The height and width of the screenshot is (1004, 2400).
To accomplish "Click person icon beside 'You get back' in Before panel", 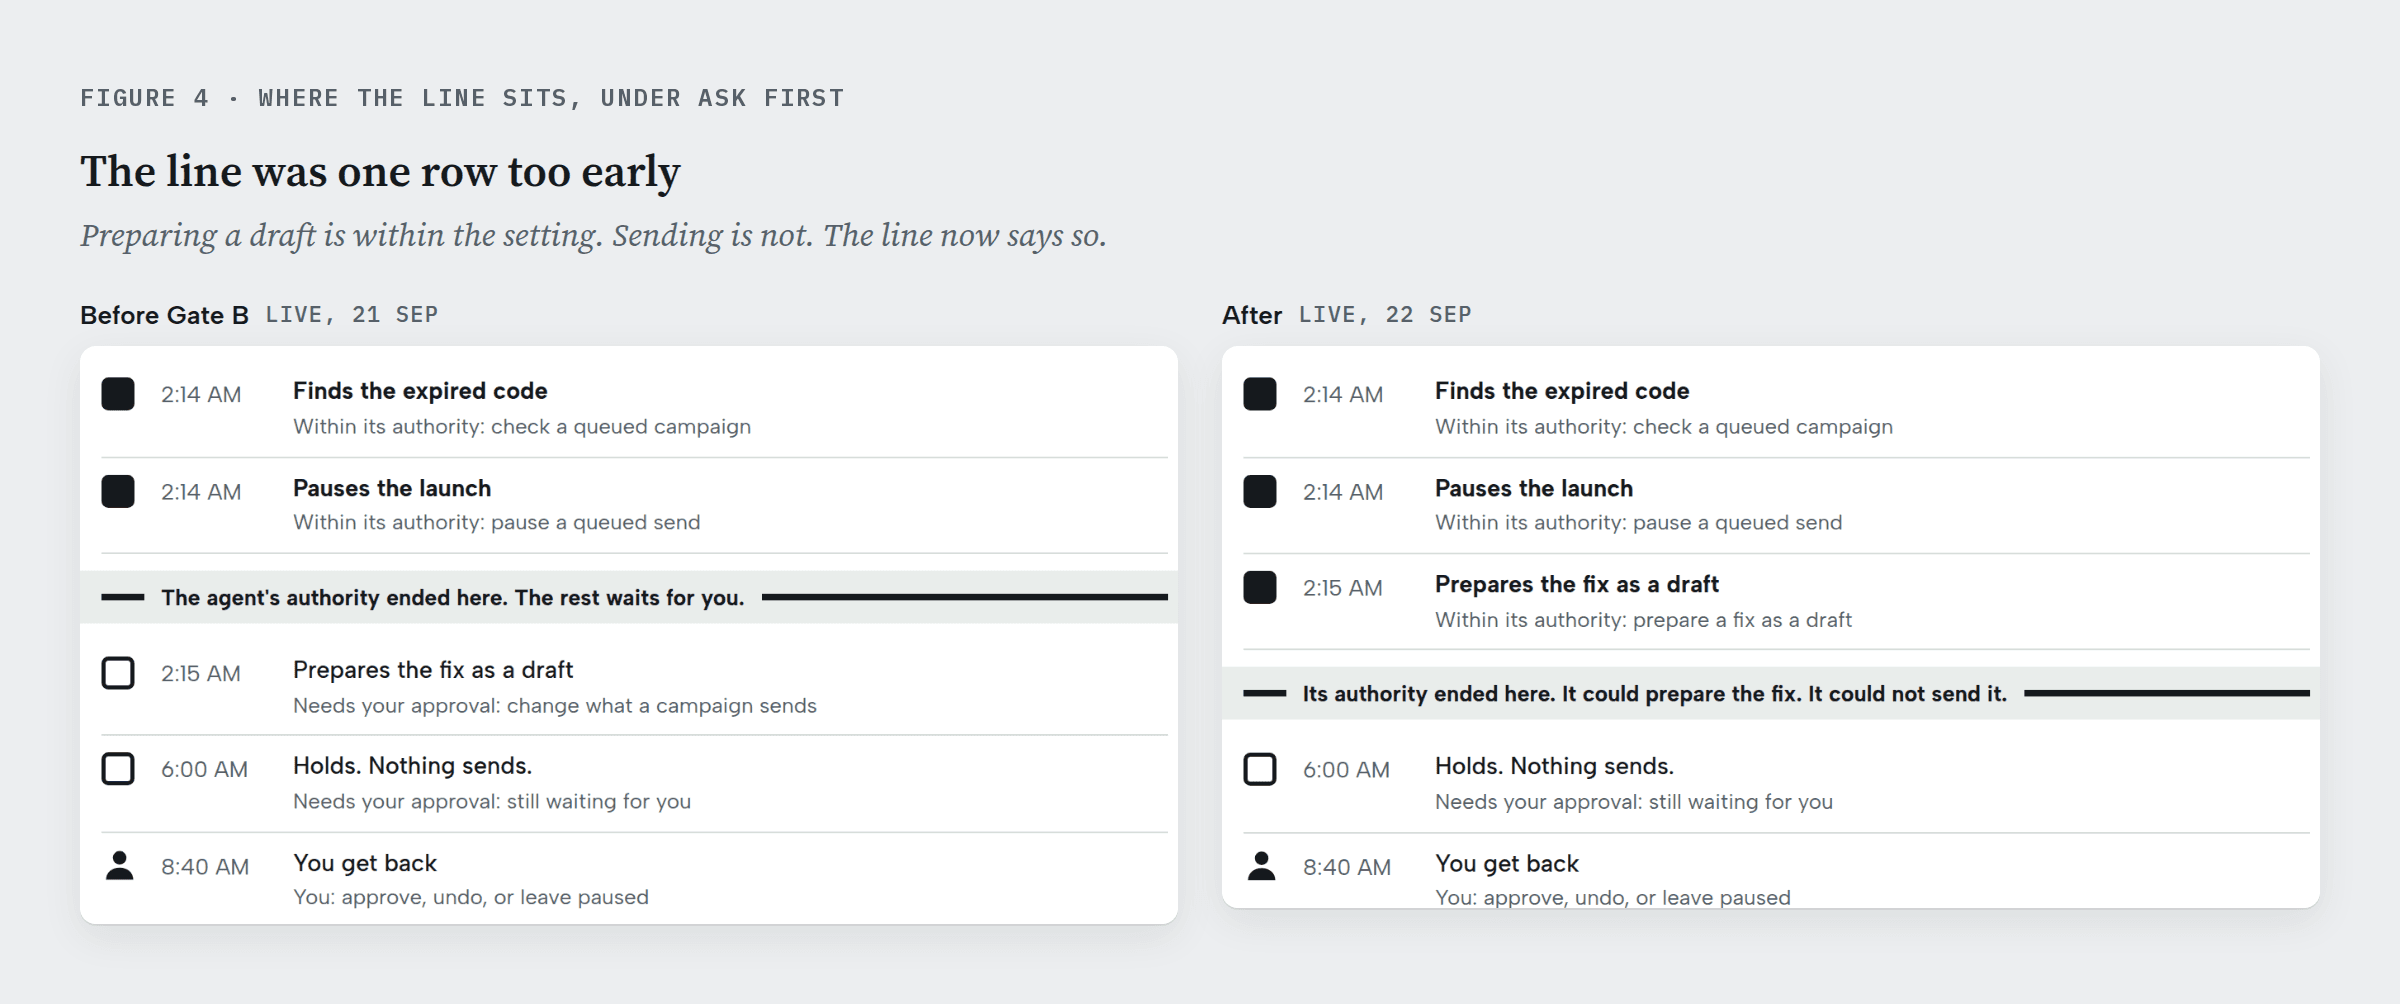I will coord(119,866).
